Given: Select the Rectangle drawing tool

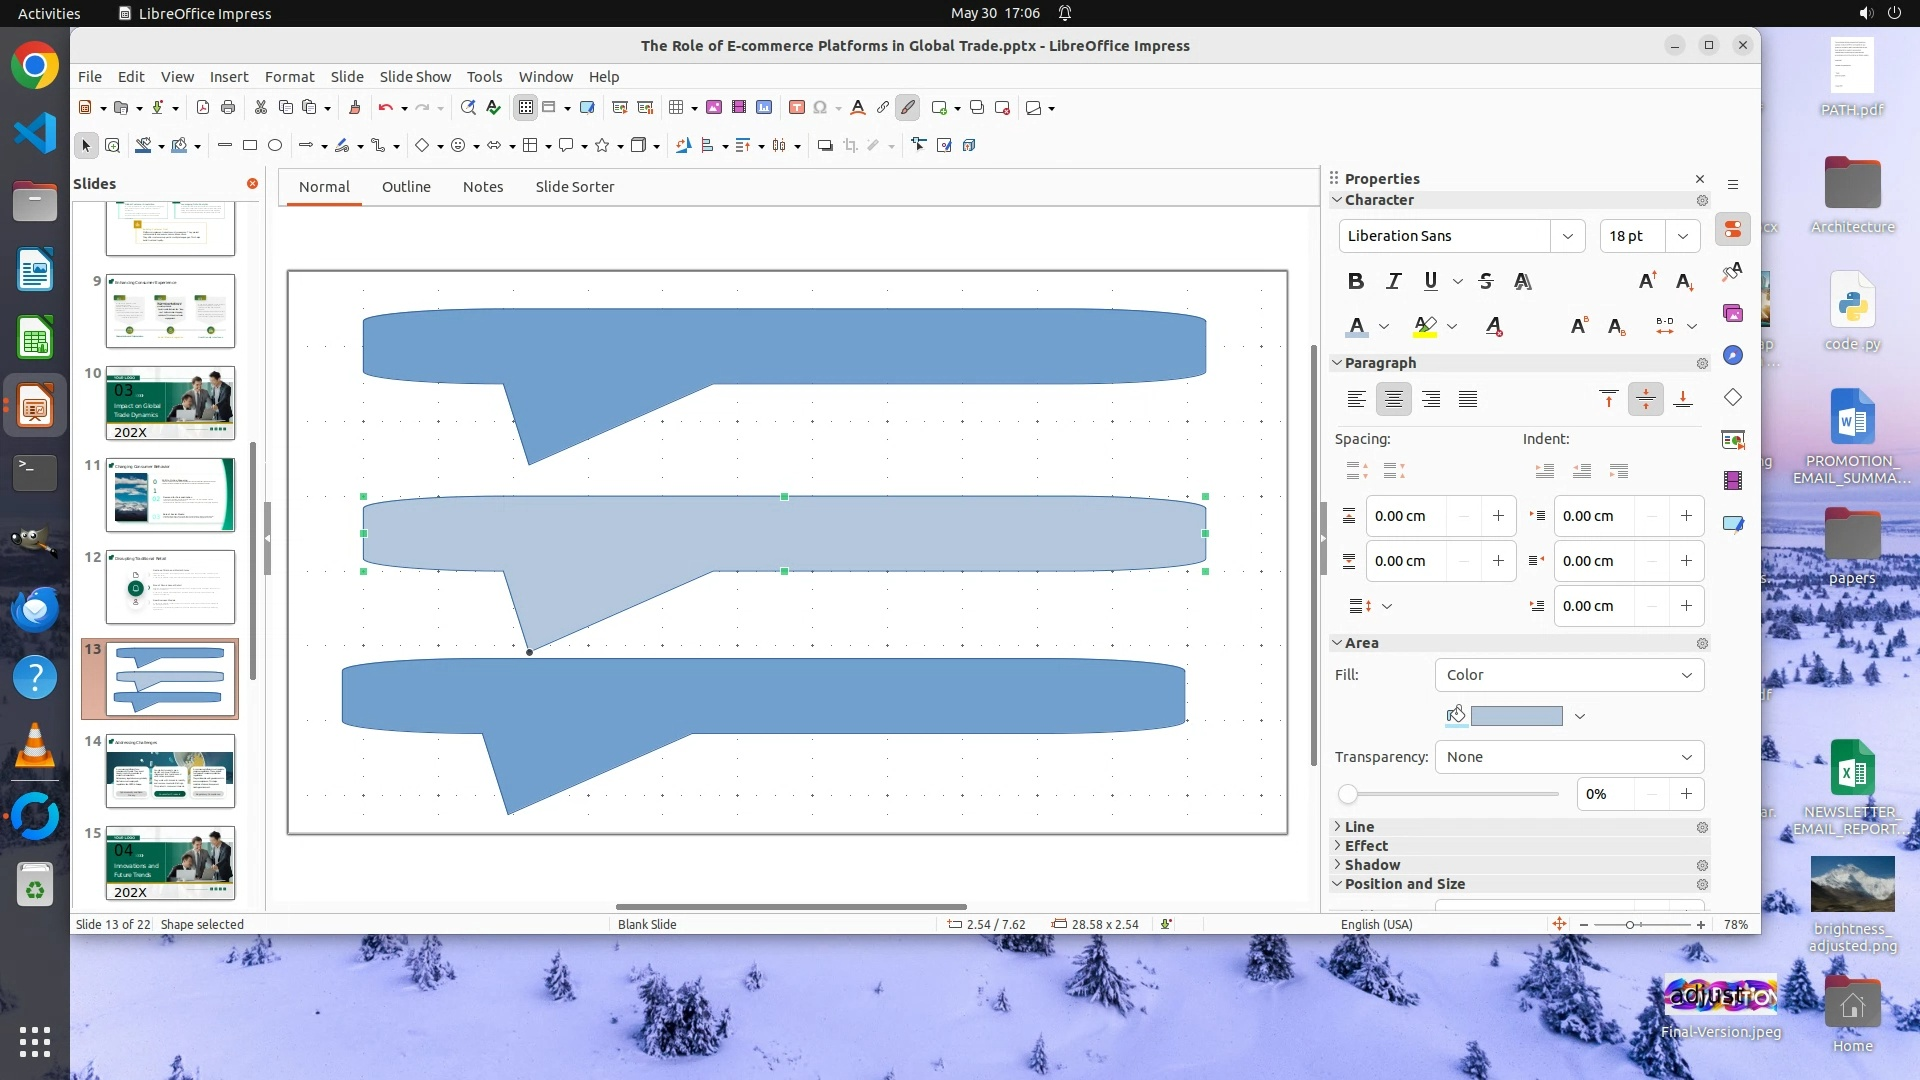Looking at the screenshot, I should tap(250, 146).
